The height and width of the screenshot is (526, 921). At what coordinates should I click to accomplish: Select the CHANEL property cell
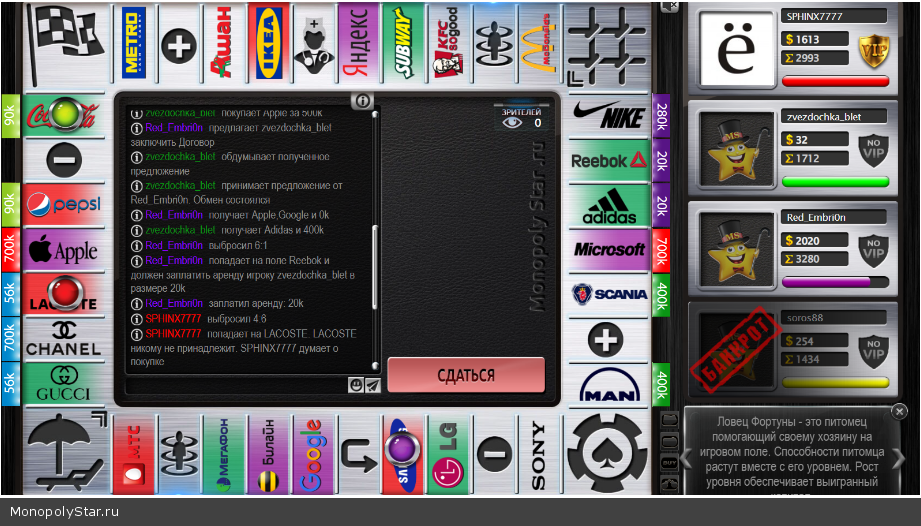point(64,339)
